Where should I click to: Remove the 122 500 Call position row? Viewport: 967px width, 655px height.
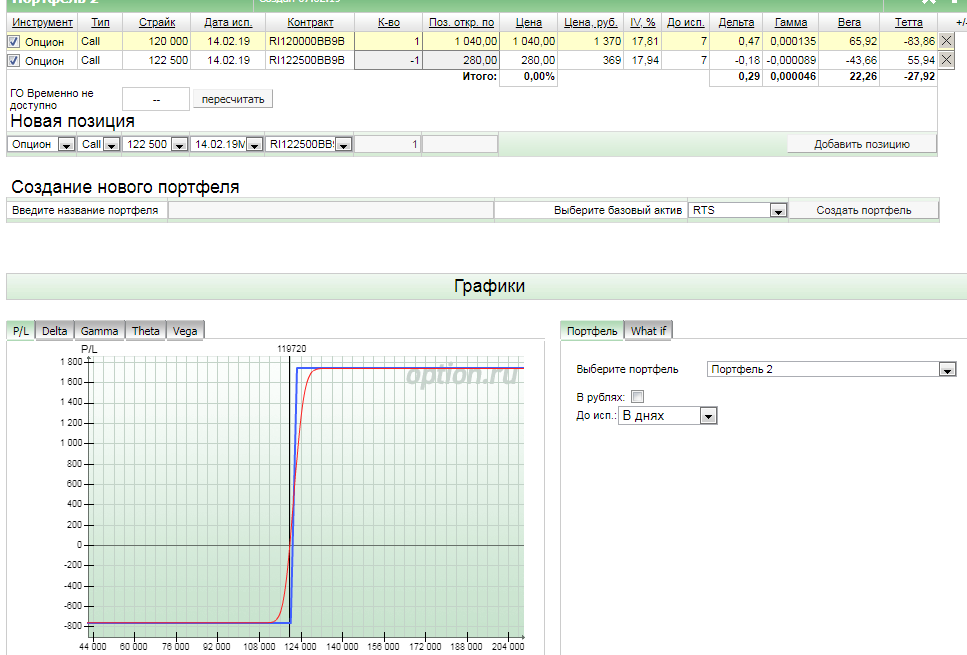coord(946,61)
